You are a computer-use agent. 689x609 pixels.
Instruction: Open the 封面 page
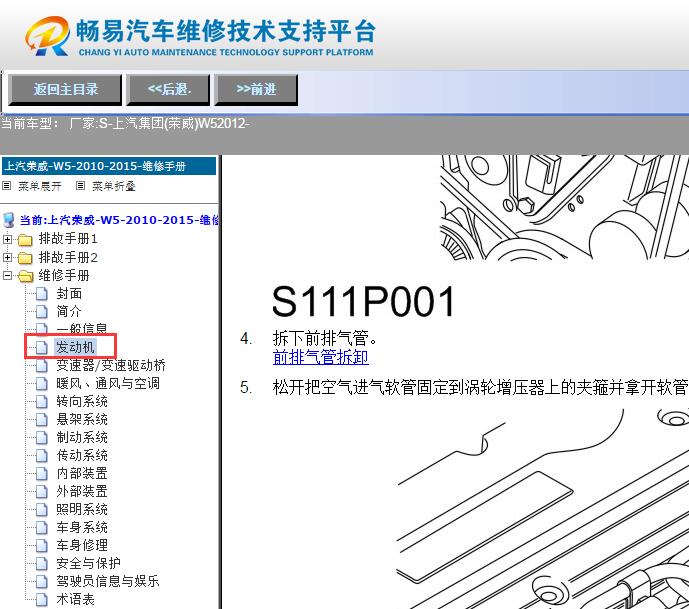69,294
